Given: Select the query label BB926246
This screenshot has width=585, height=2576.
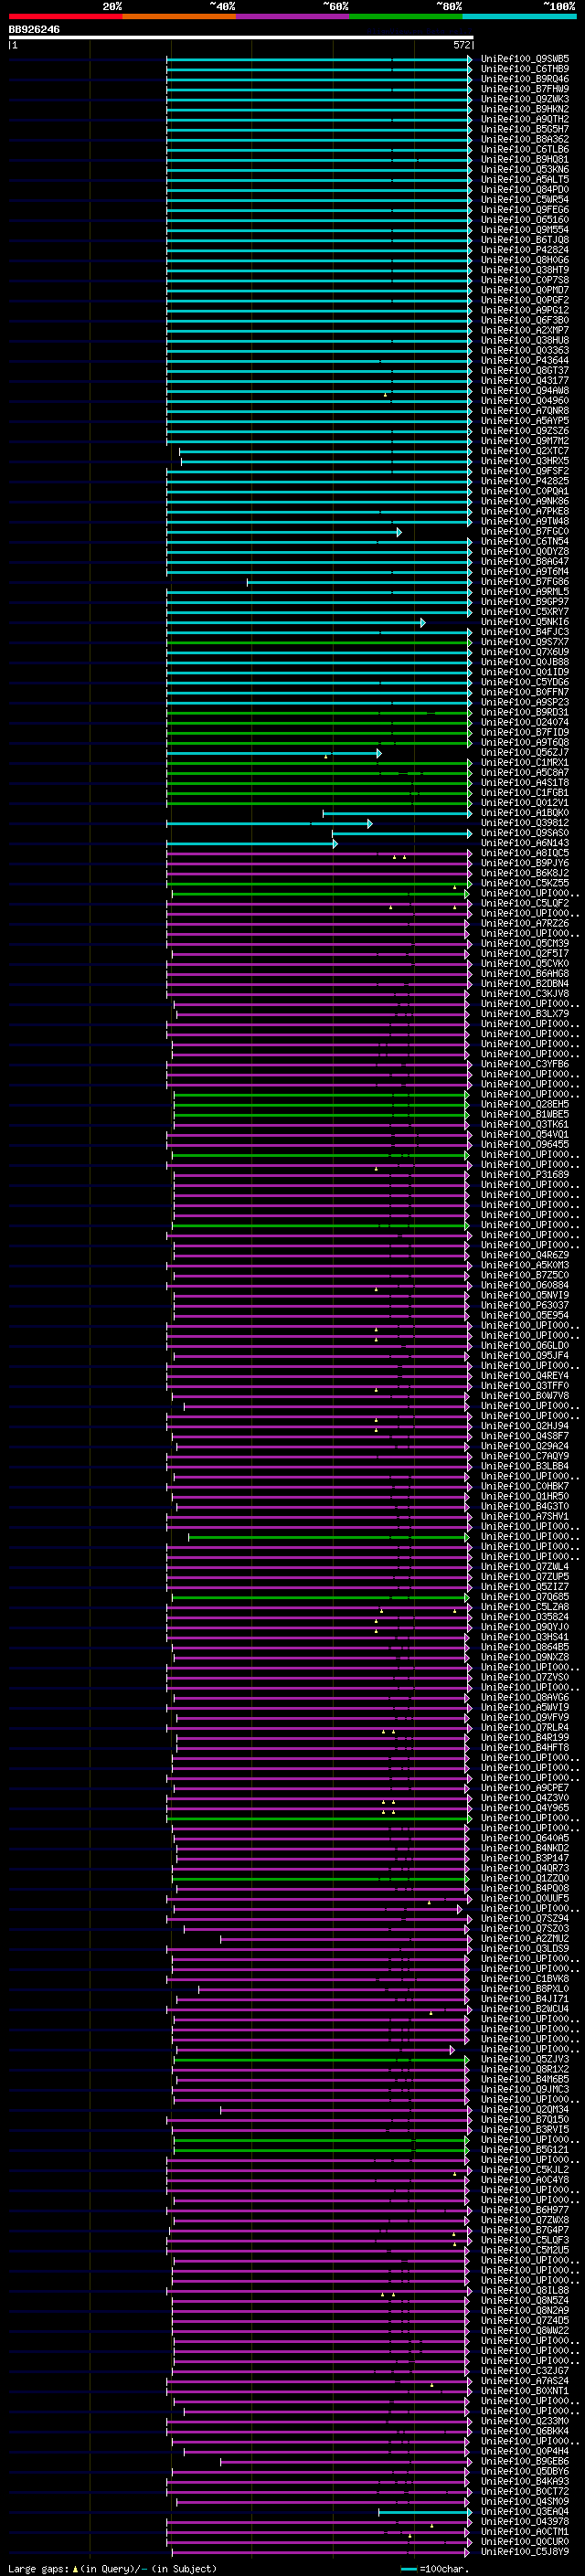Looking at the screenshot, I should [34, 30].
